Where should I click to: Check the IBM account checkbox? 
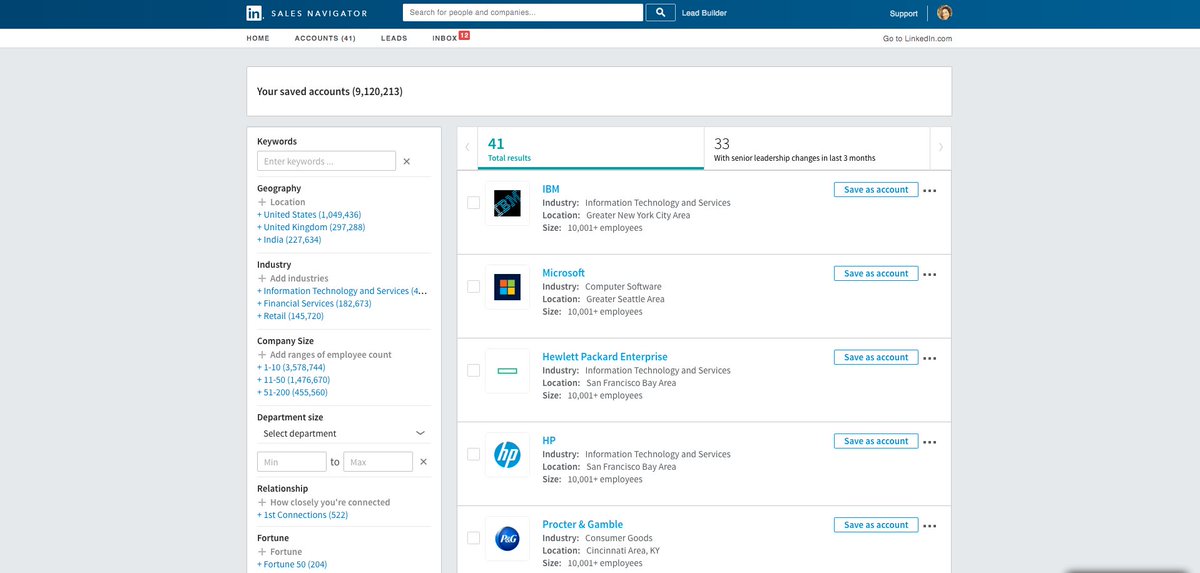click(x=474, y=203)
